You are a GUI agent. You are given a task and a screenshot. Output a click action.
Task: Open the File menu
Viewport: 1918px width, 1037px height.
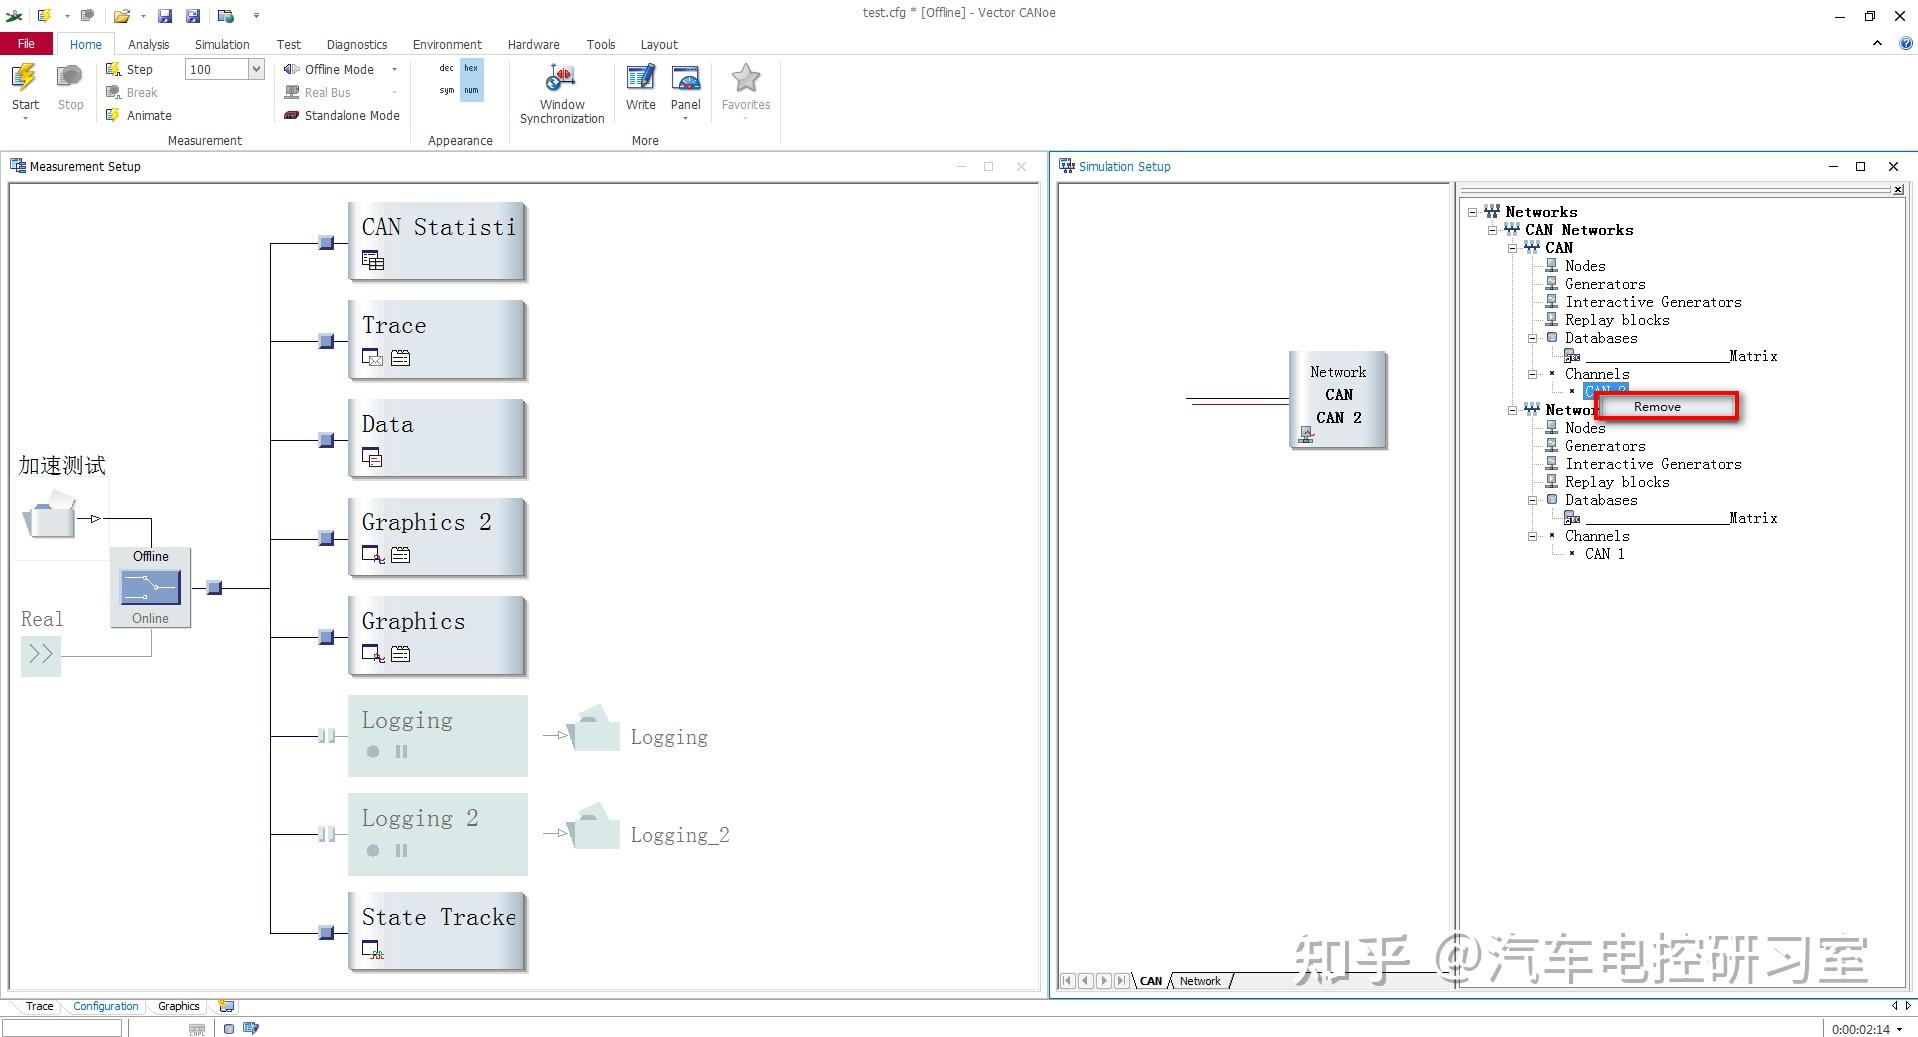pos(26,44)
